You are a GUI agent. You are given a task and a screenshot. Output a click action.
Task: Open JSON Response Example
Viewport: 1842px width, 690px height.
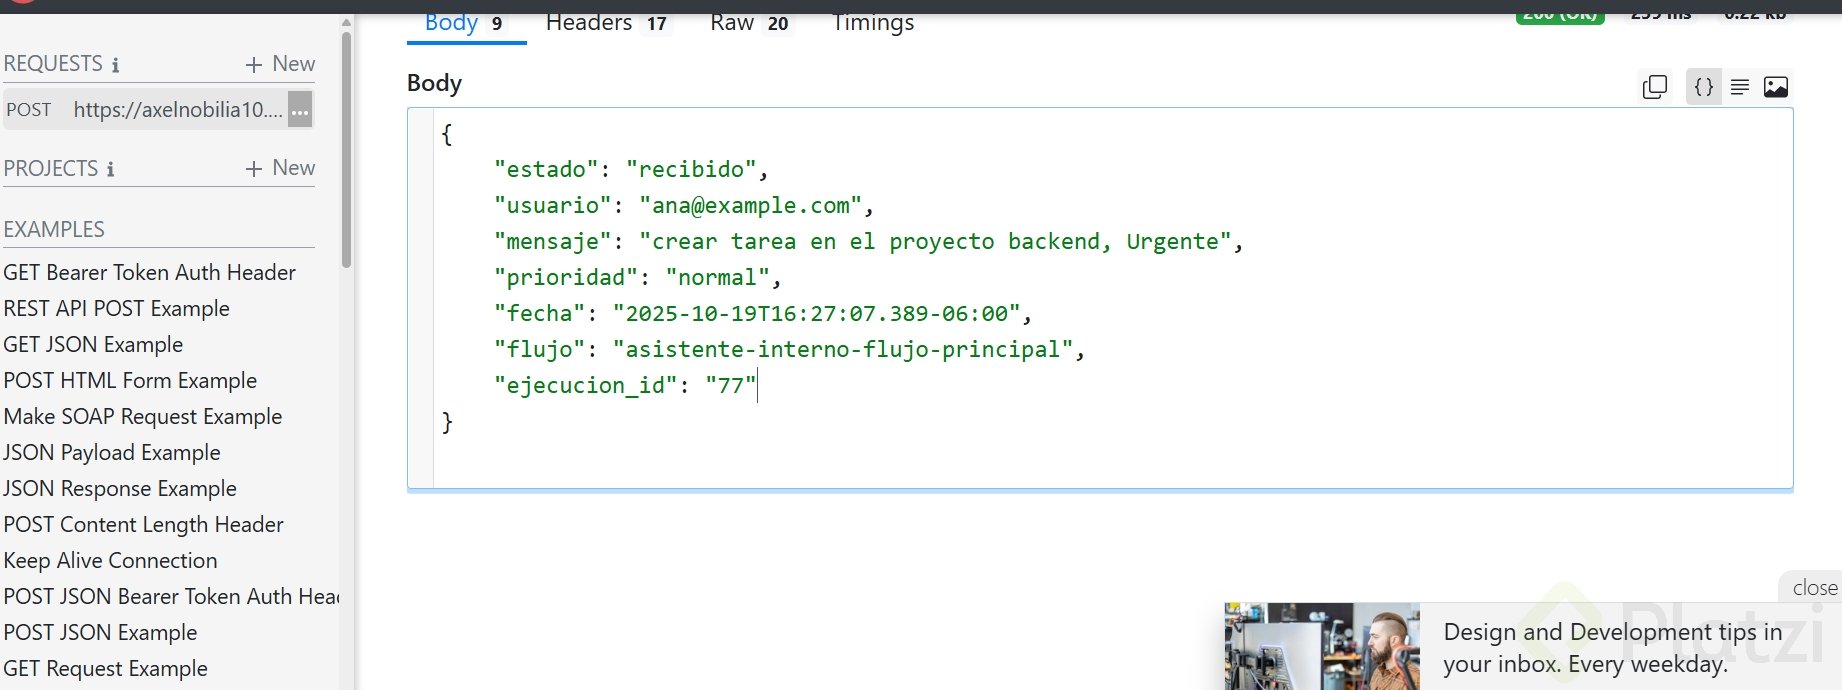(x=120, y=488)
